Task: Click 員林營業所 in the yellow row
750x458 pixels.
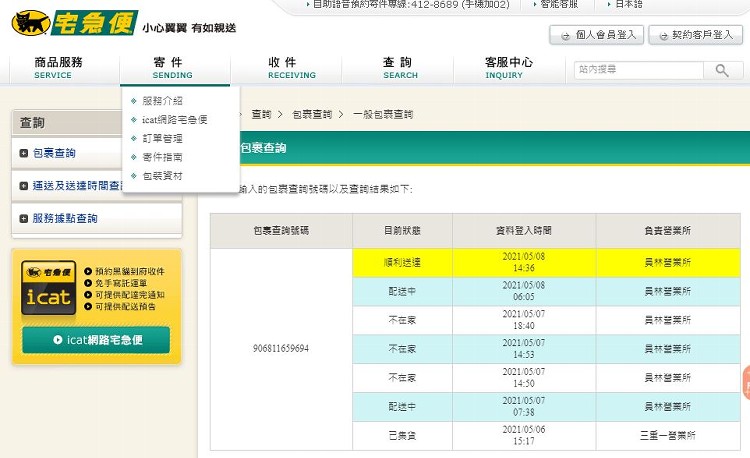Action: 668,262
